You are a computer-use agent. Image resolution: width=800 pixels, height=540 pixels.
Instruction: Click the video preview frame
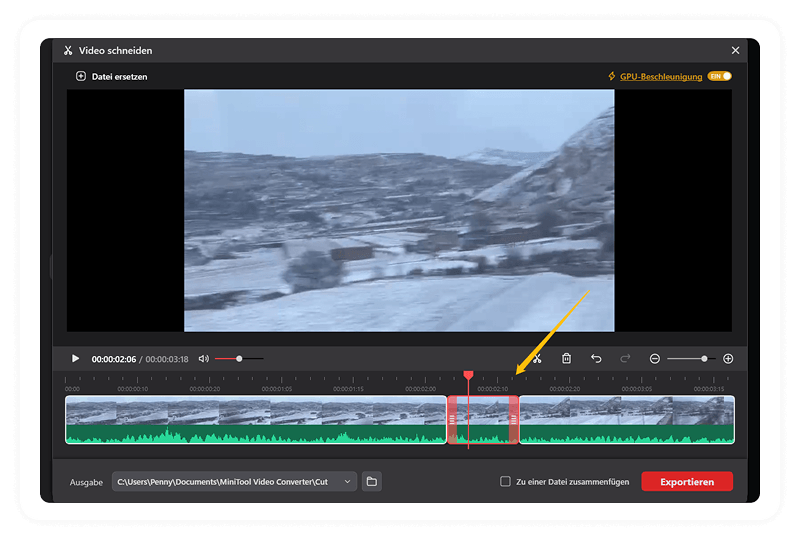click(399, 210)
